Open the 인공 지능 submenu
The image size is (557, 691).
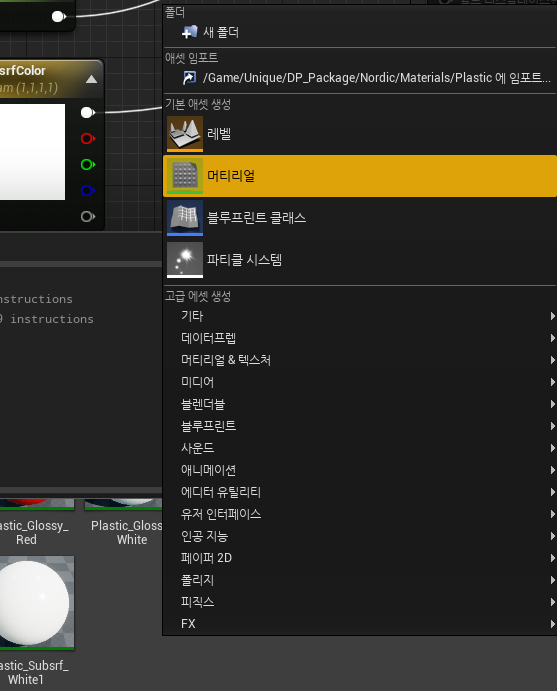[360, 536]
